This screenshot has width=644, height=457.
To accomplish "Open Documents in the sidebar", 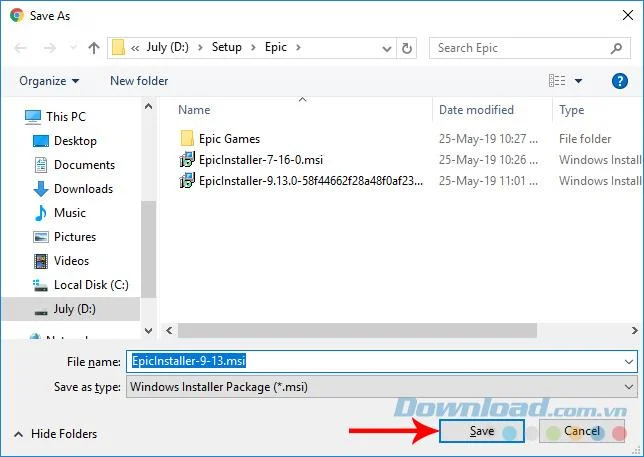I will (x=84, y=165).
